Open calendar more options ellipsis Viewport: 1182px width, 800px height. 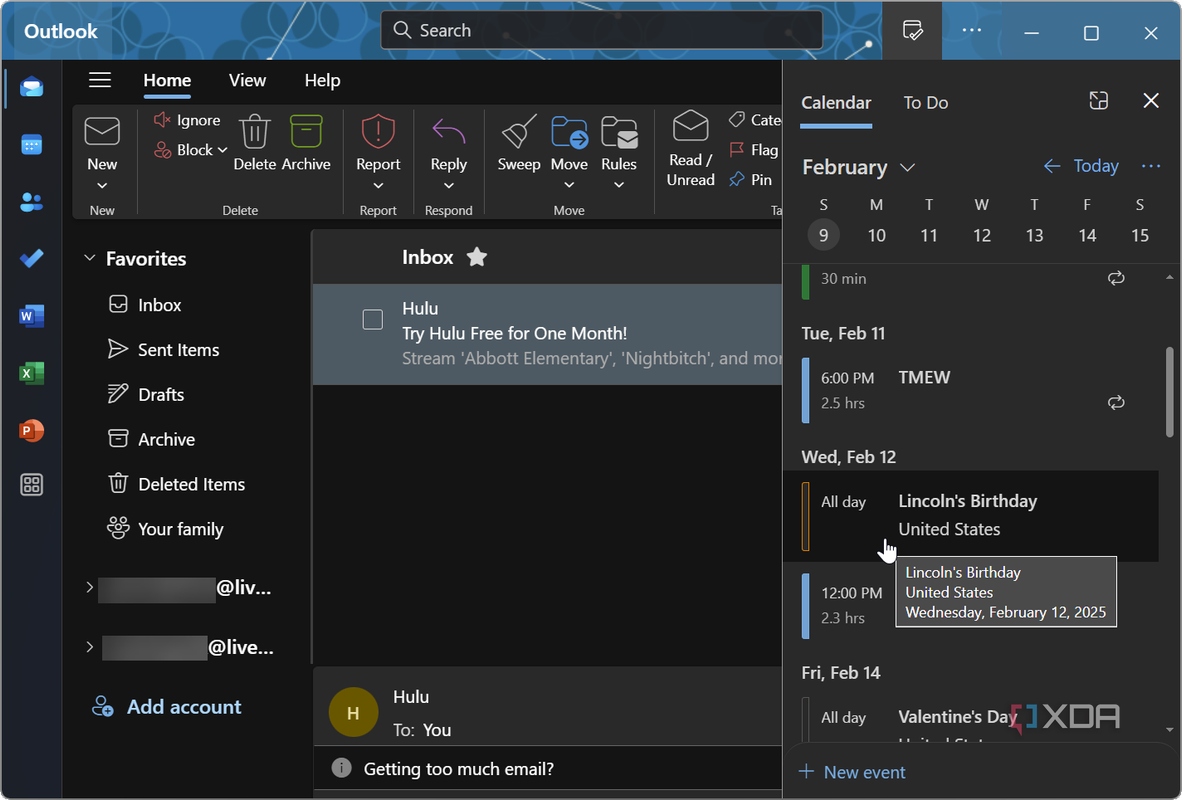[1151, 166]
